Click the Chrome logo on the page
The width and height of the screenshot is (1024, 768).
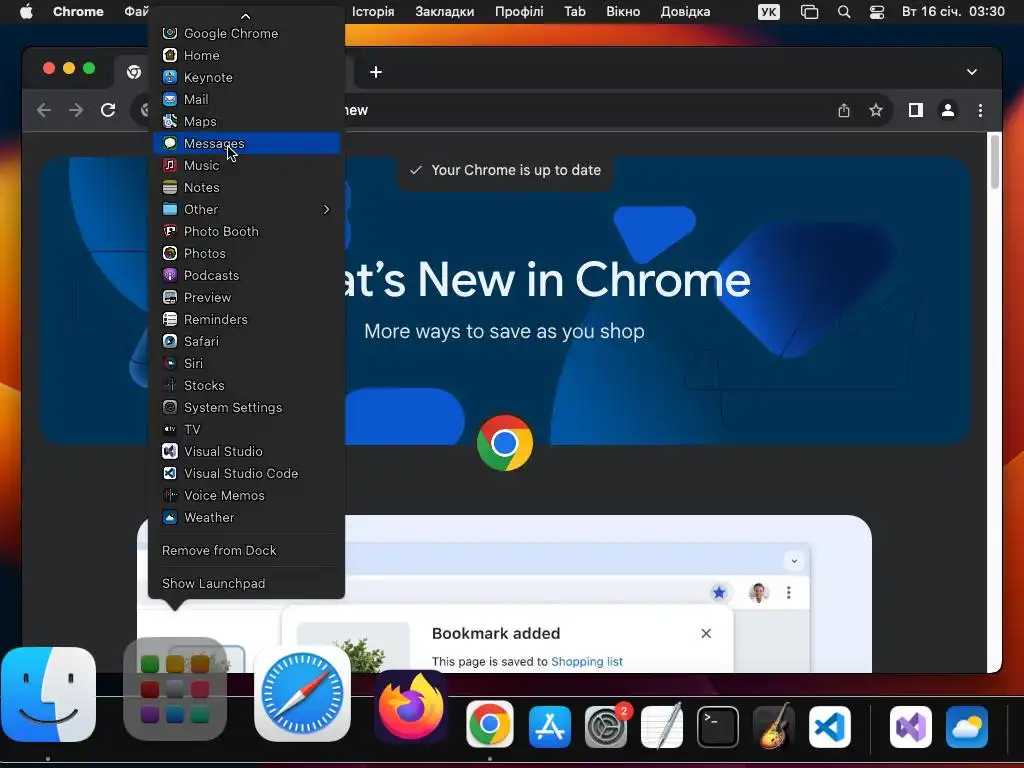505,443
